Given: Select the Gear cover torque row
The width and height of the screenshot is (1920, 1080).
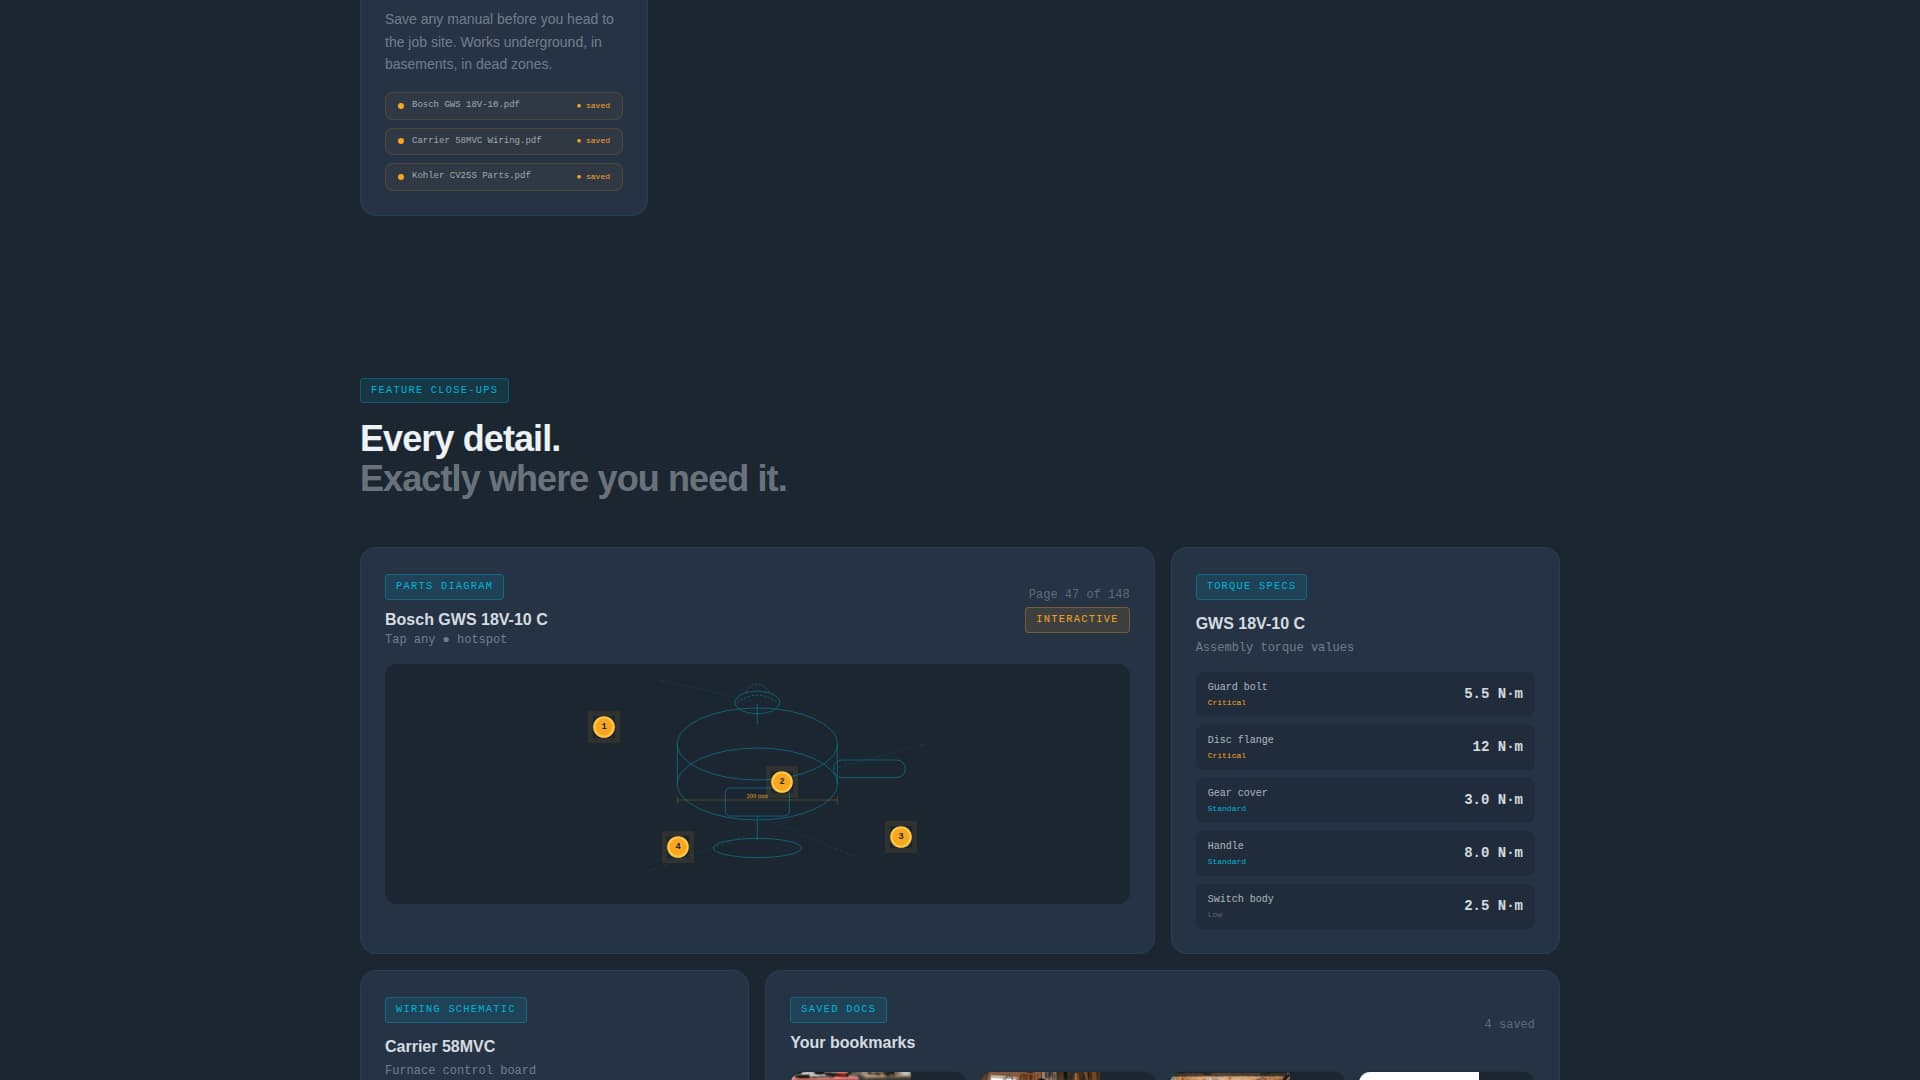Looking at the screenshot, I should pos(1365,800).
